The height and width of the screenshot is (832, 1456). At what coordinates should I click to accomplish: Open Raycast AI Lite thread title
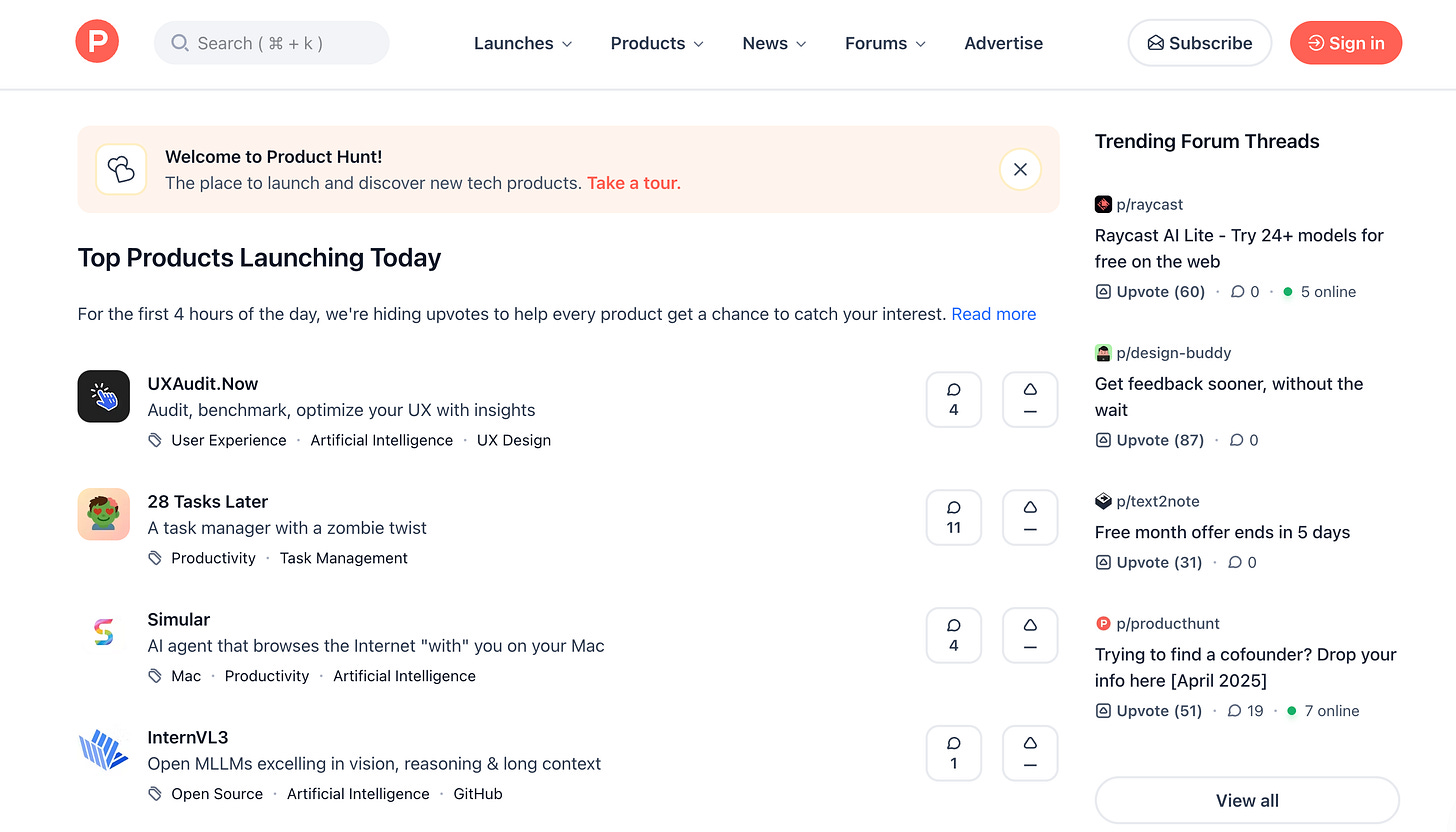[1239, 249]
